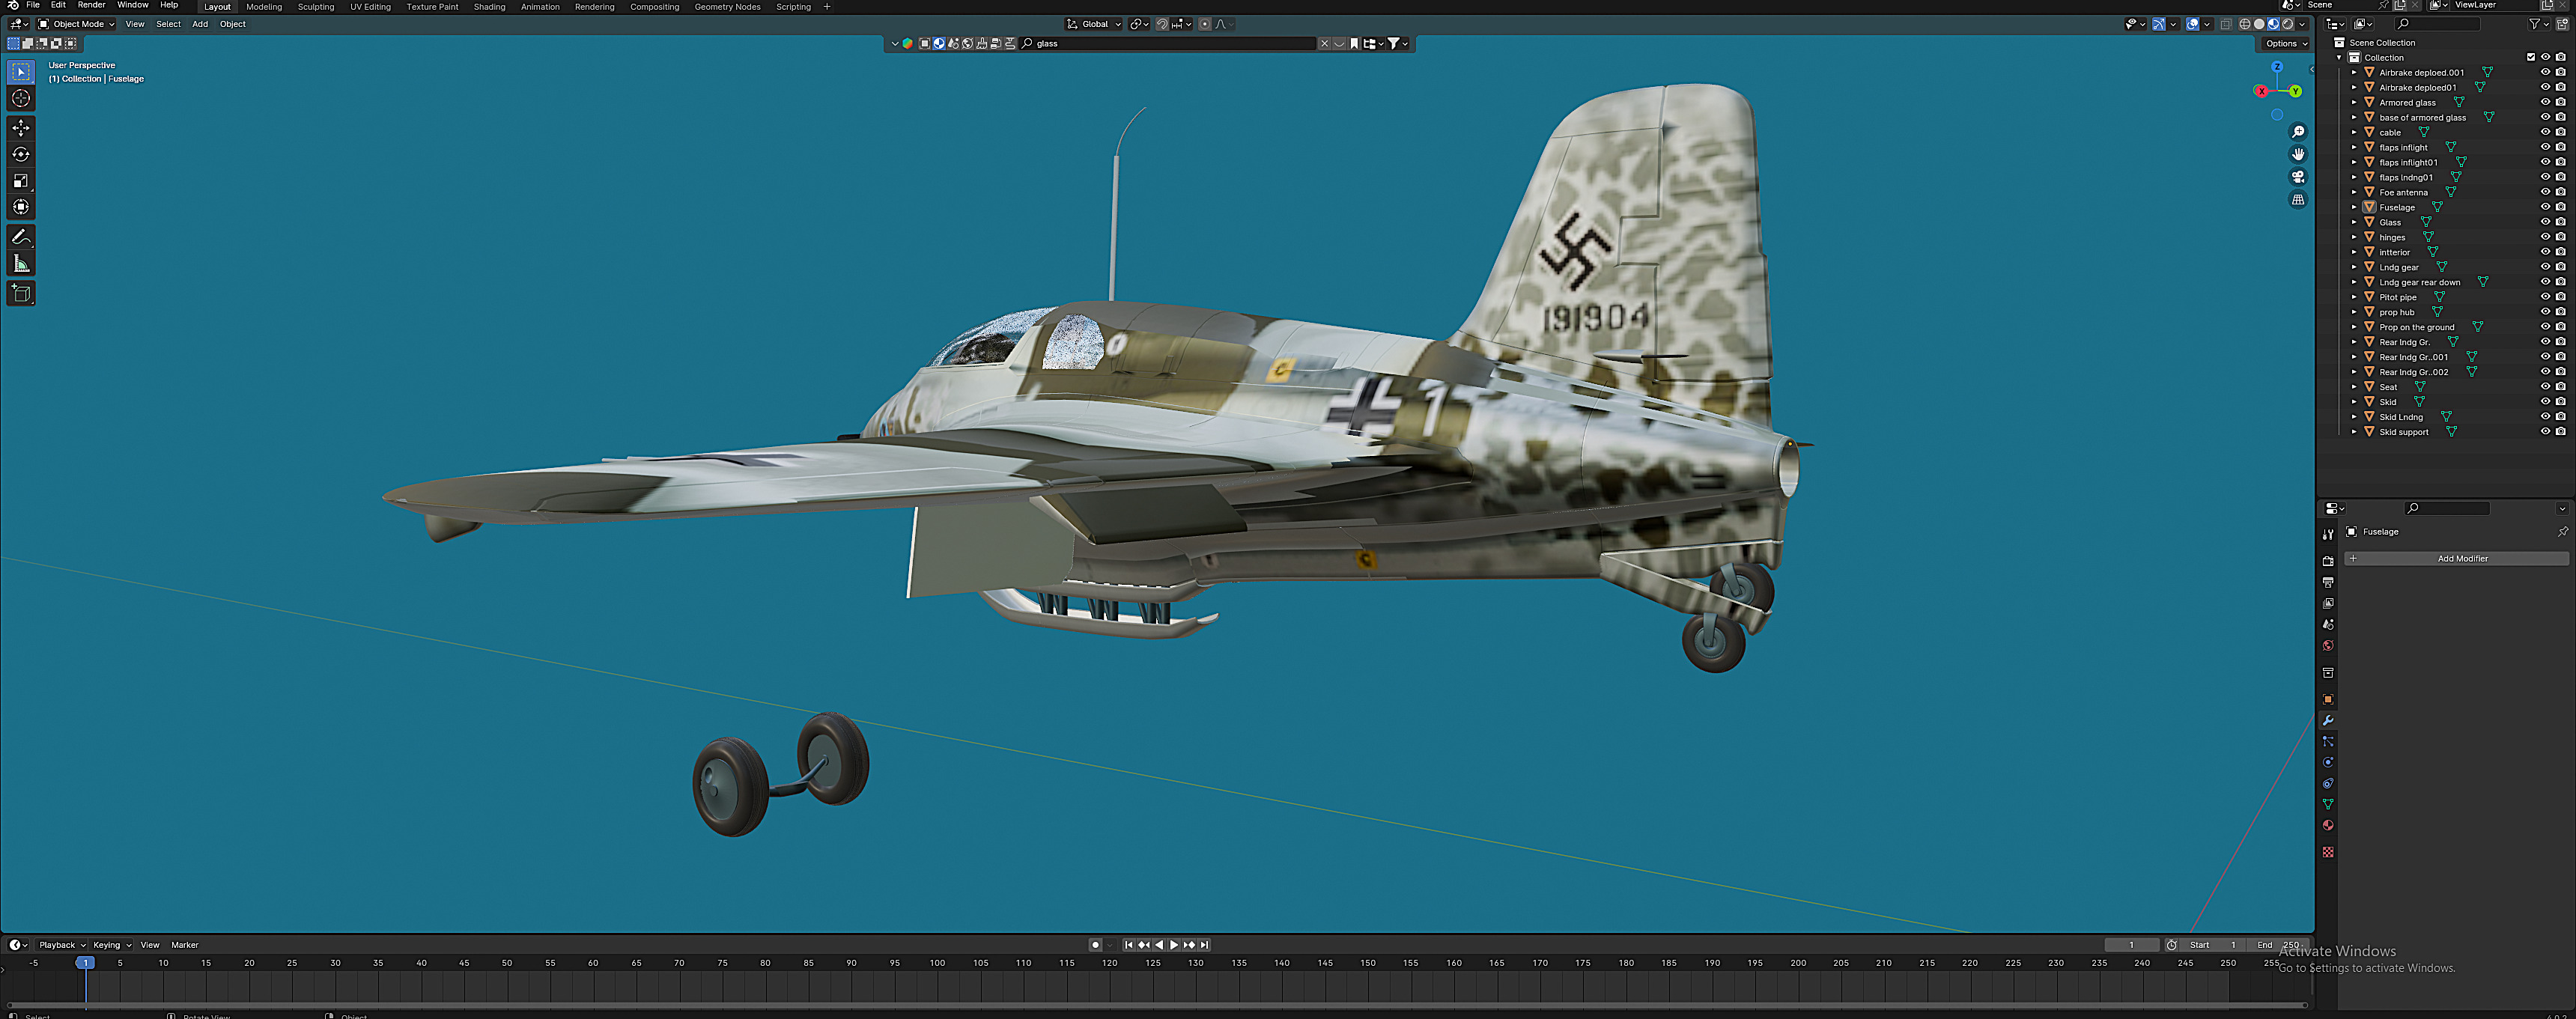Open timeline Marker menu
The width and height of the screenshot is (2576, 1019).
185,945
